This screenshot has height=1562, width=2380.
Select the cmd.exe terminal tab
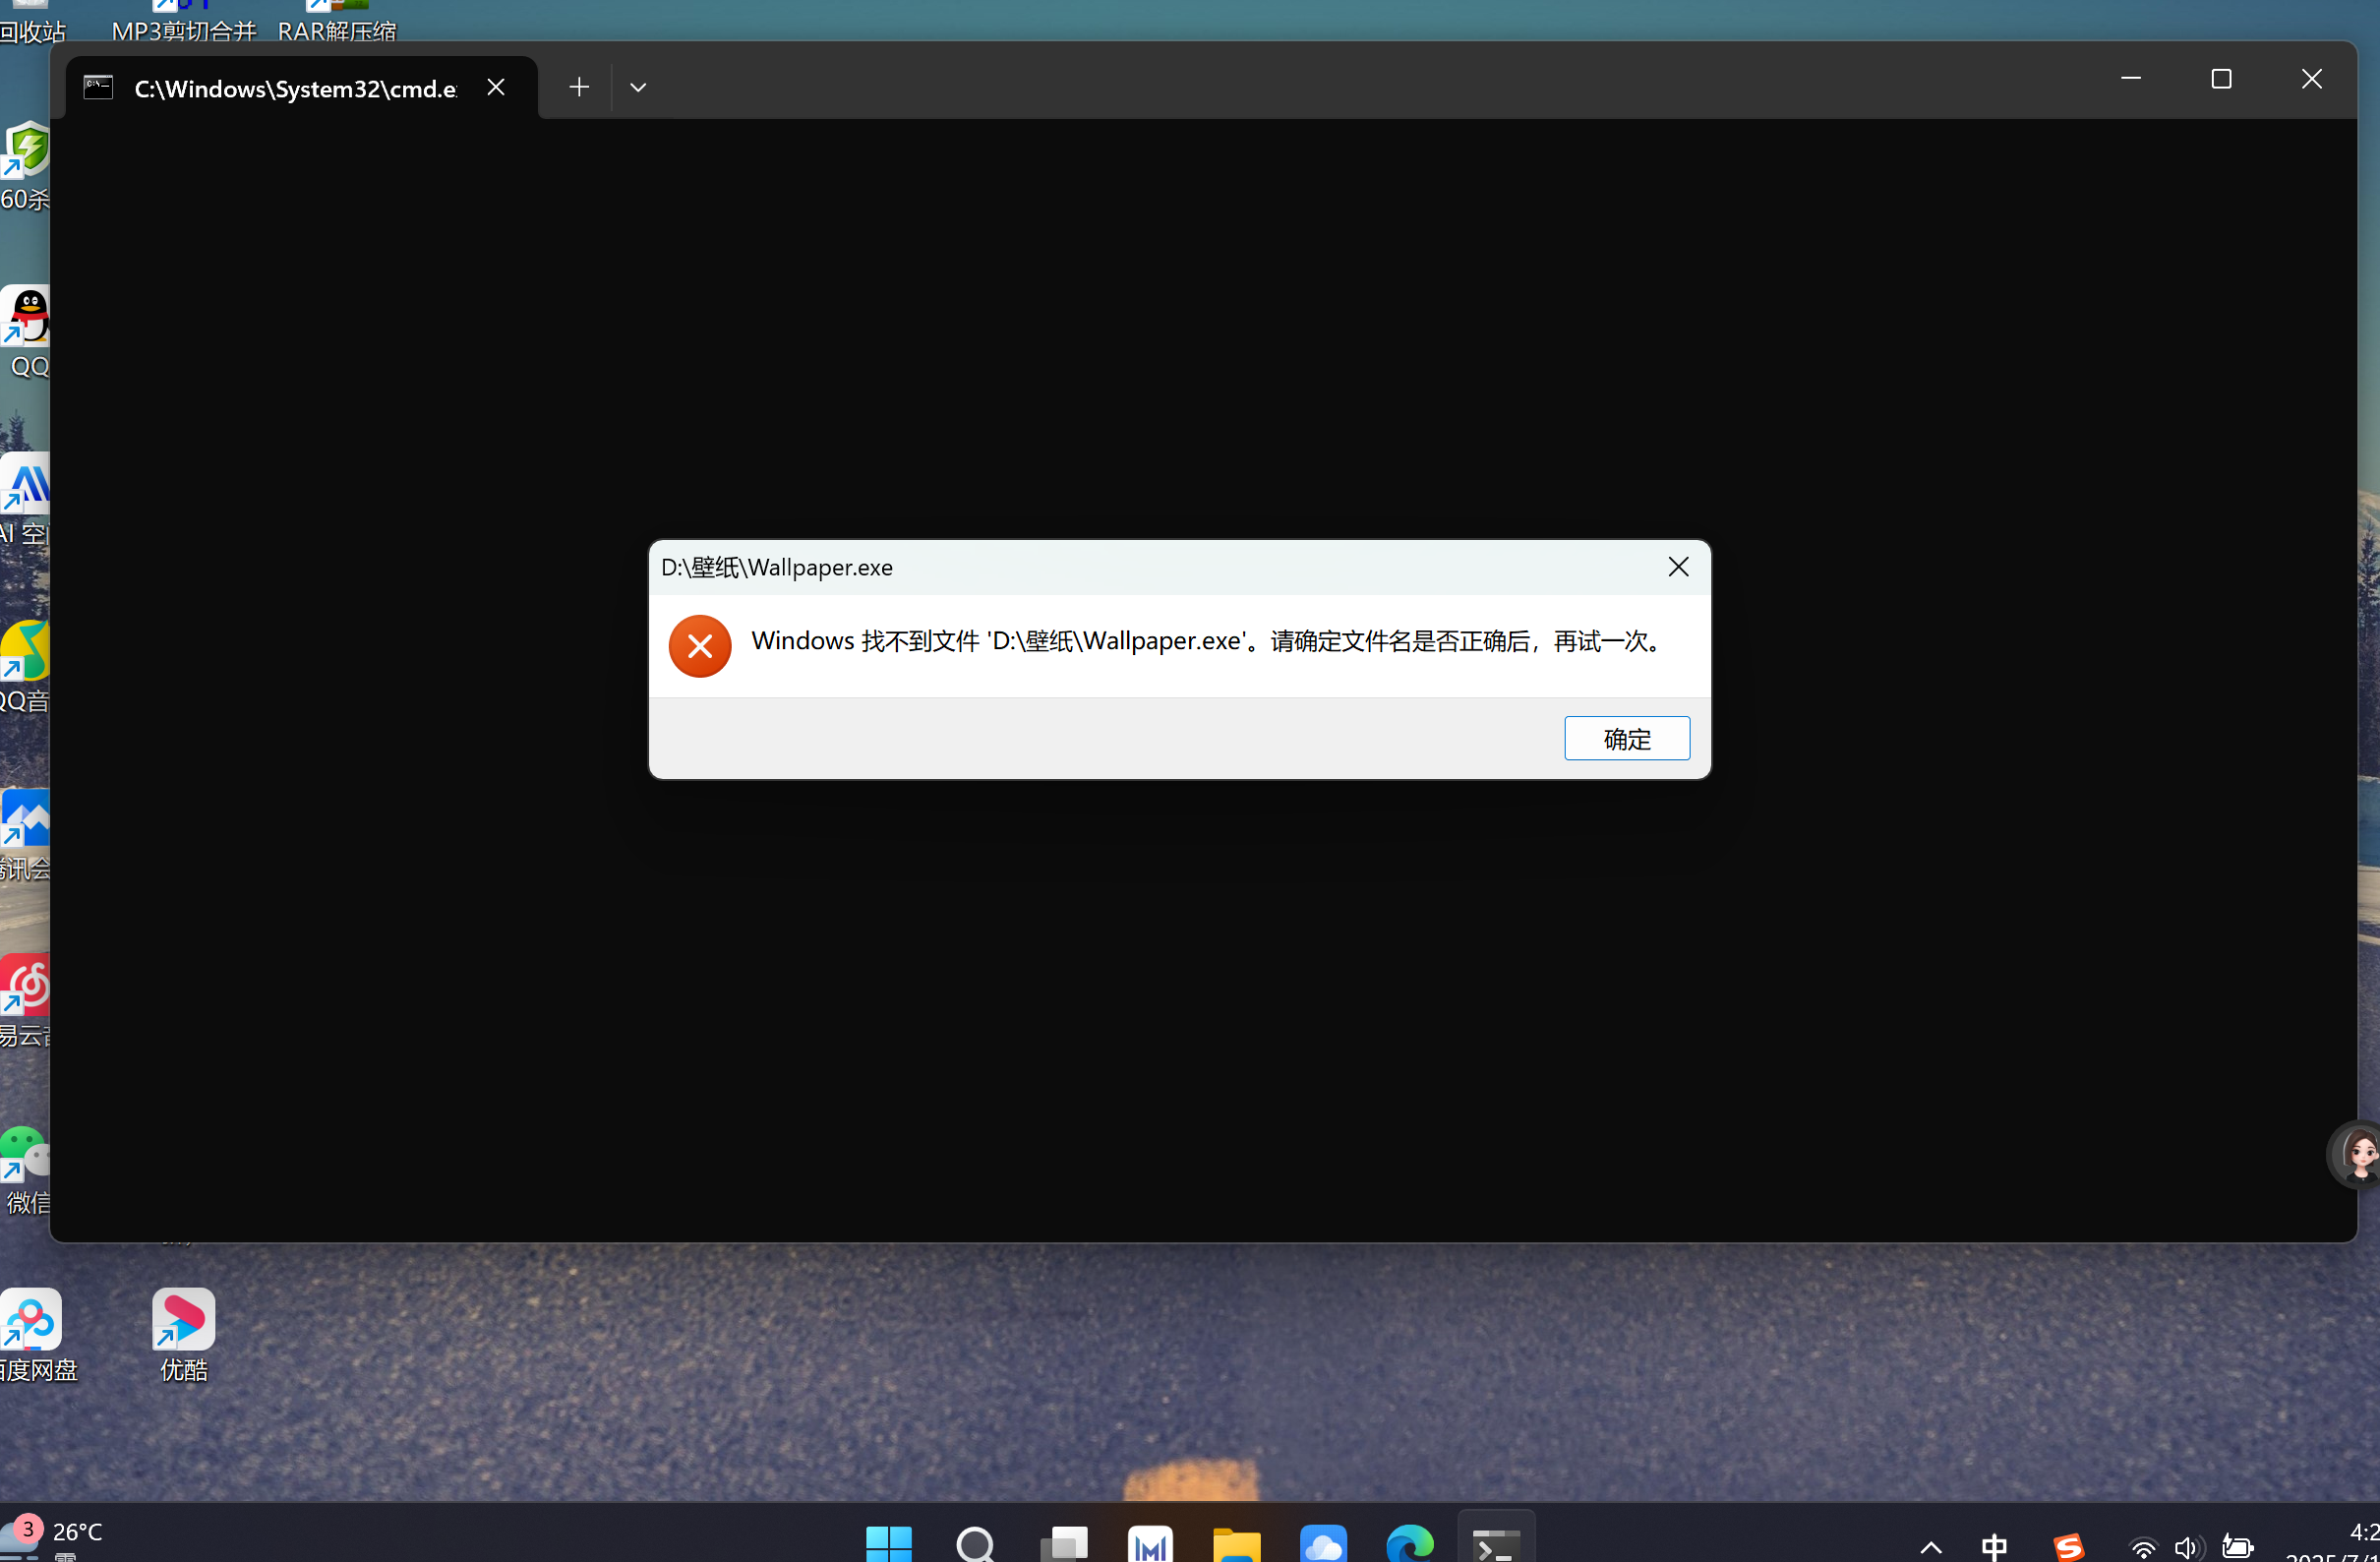[295, 89]
